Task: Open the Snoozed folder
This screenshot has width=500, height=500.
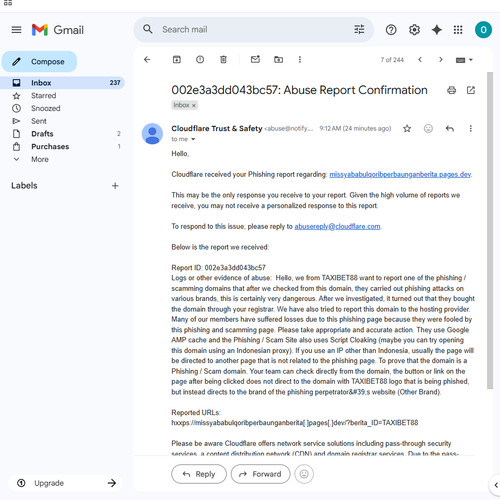Action: 62,108
